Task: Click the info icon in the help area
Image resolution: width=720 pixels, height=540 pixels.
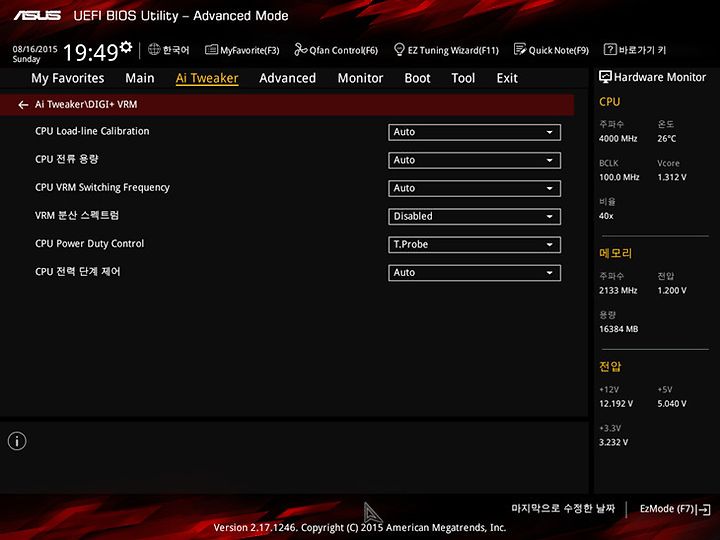Action: 17,441
